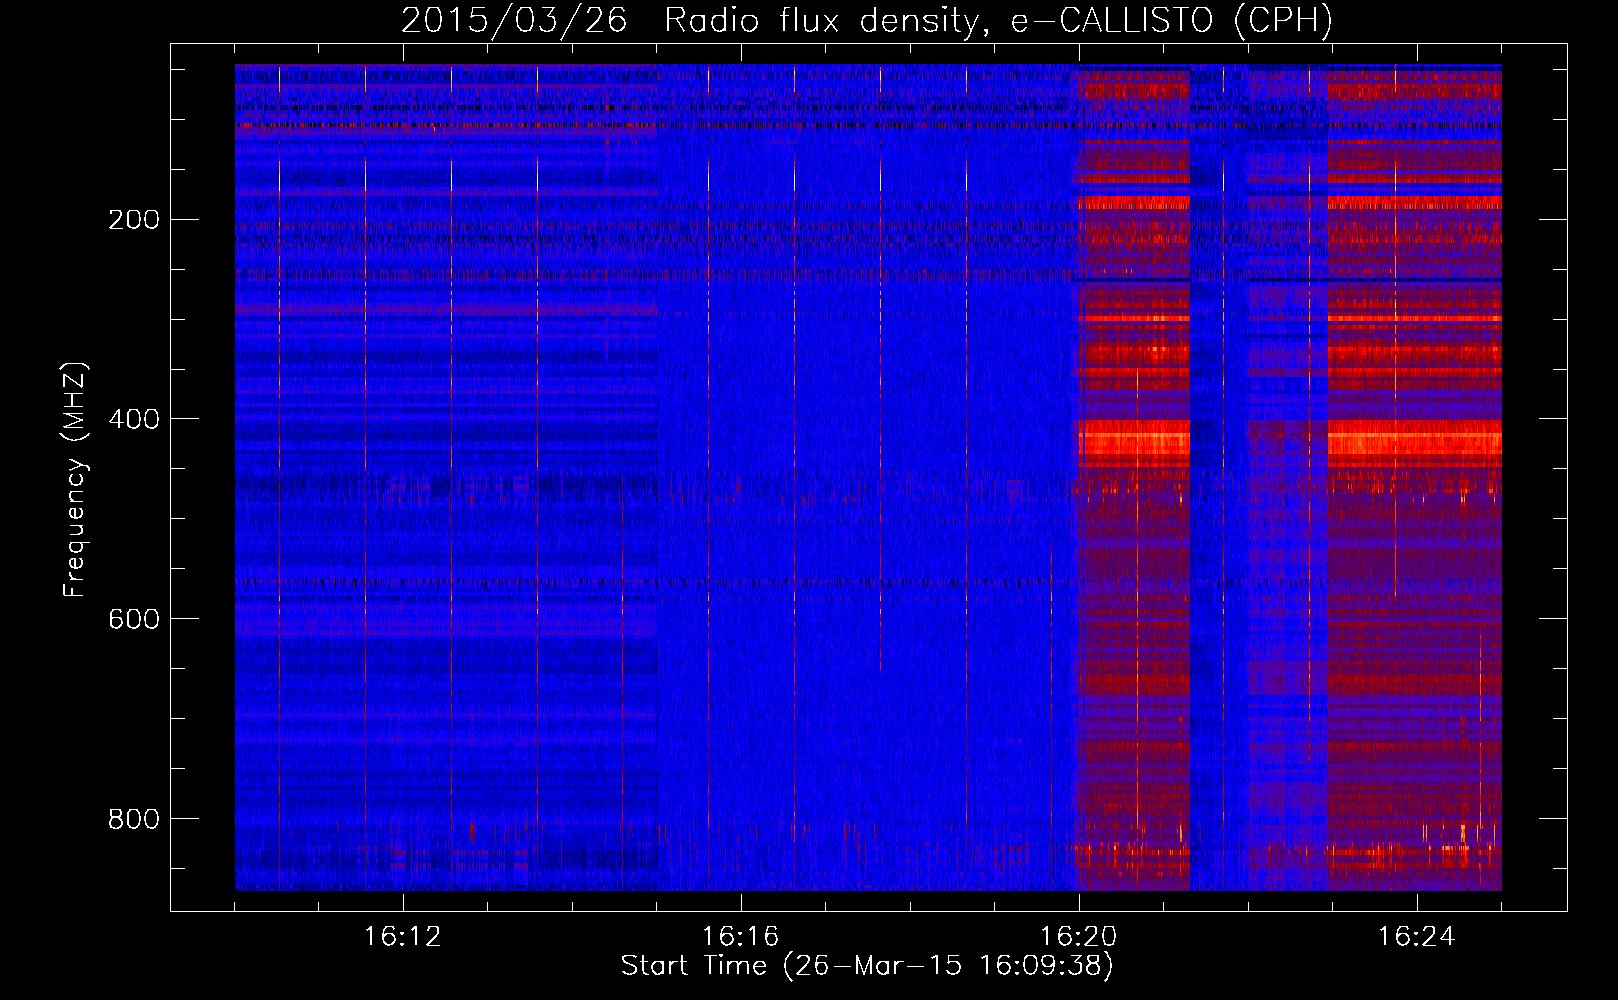Click the 600 frequency tick label

point(133,620)
